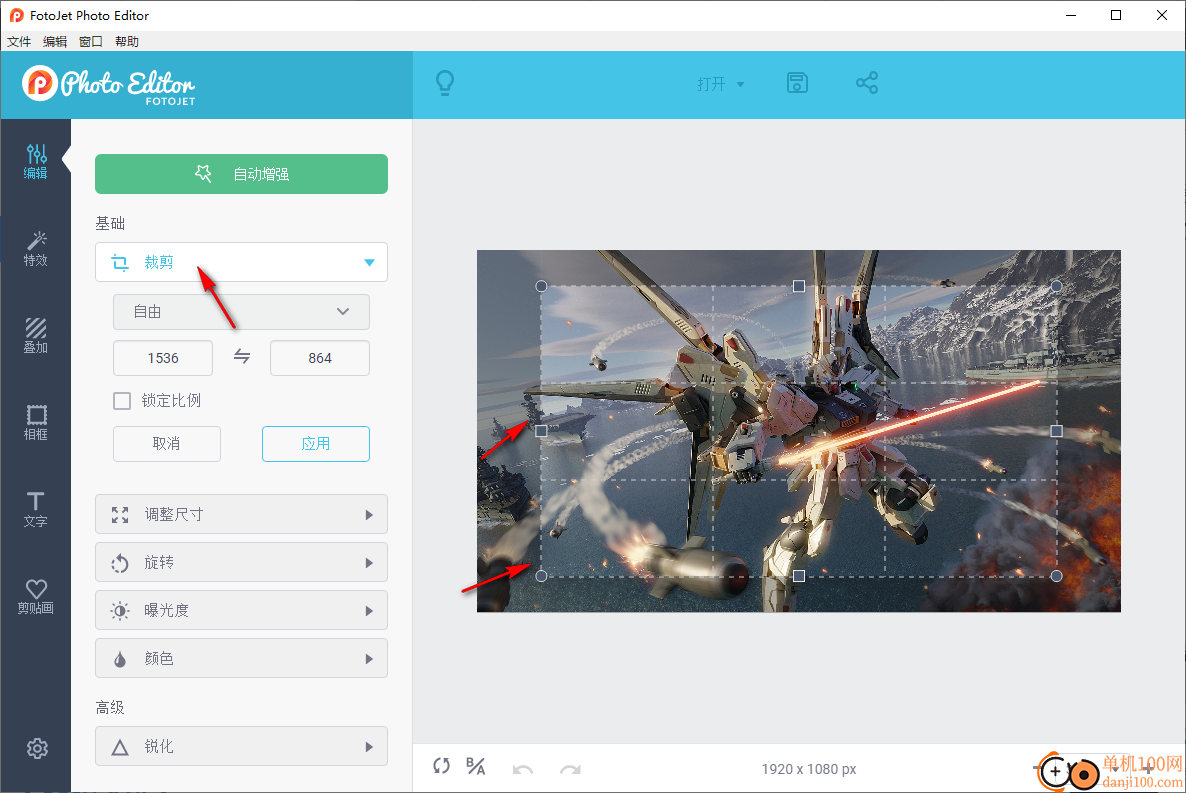Click the share icon

(867, 82)
